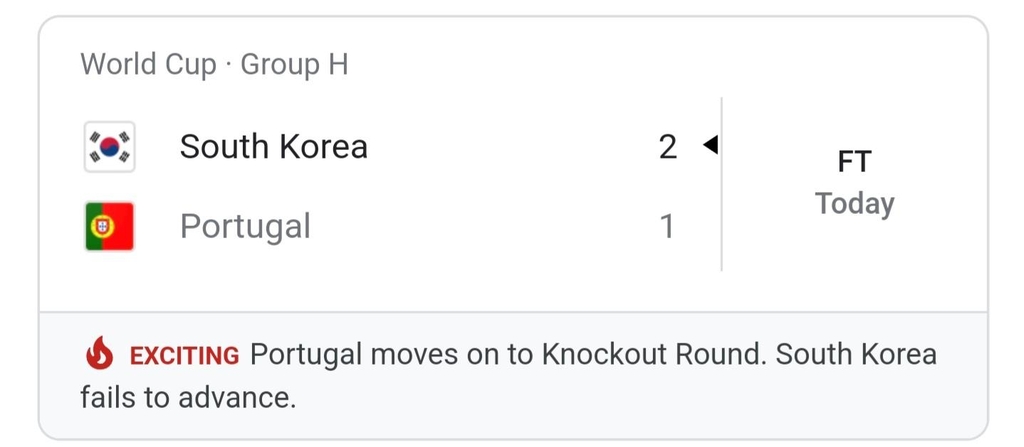Click the Portugal flag icon
Image resolution: width=1024 pixels, height=447 pixels.
coord(109,227)
